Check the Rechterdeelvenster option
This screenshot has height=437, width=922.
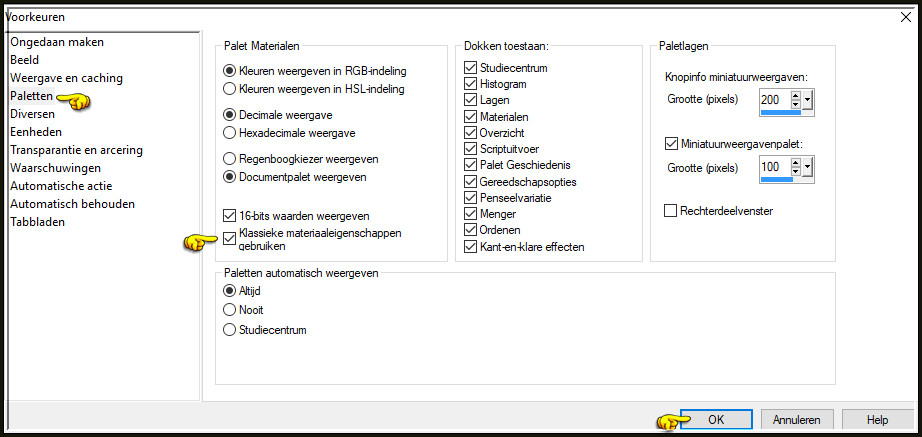[x=670, y=211]
